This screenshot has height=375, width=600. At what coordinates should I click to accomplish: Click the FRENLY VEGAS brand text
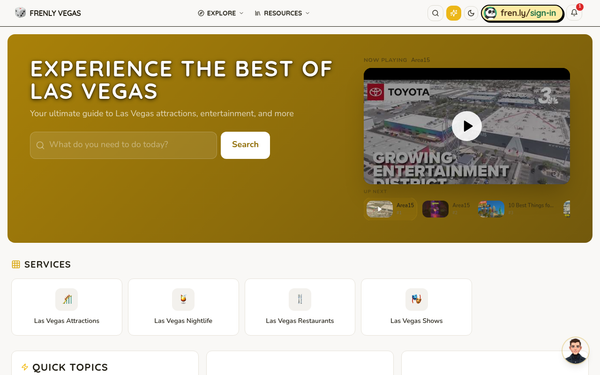(55, 13)
